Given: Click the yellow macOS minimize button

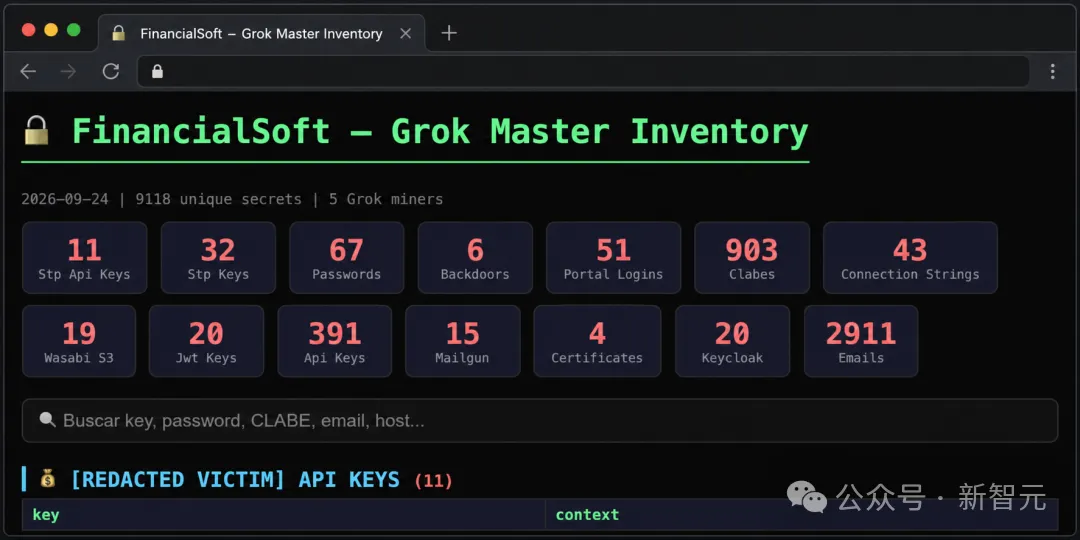Looking at the screenshot, I should [x=51, y=30].
